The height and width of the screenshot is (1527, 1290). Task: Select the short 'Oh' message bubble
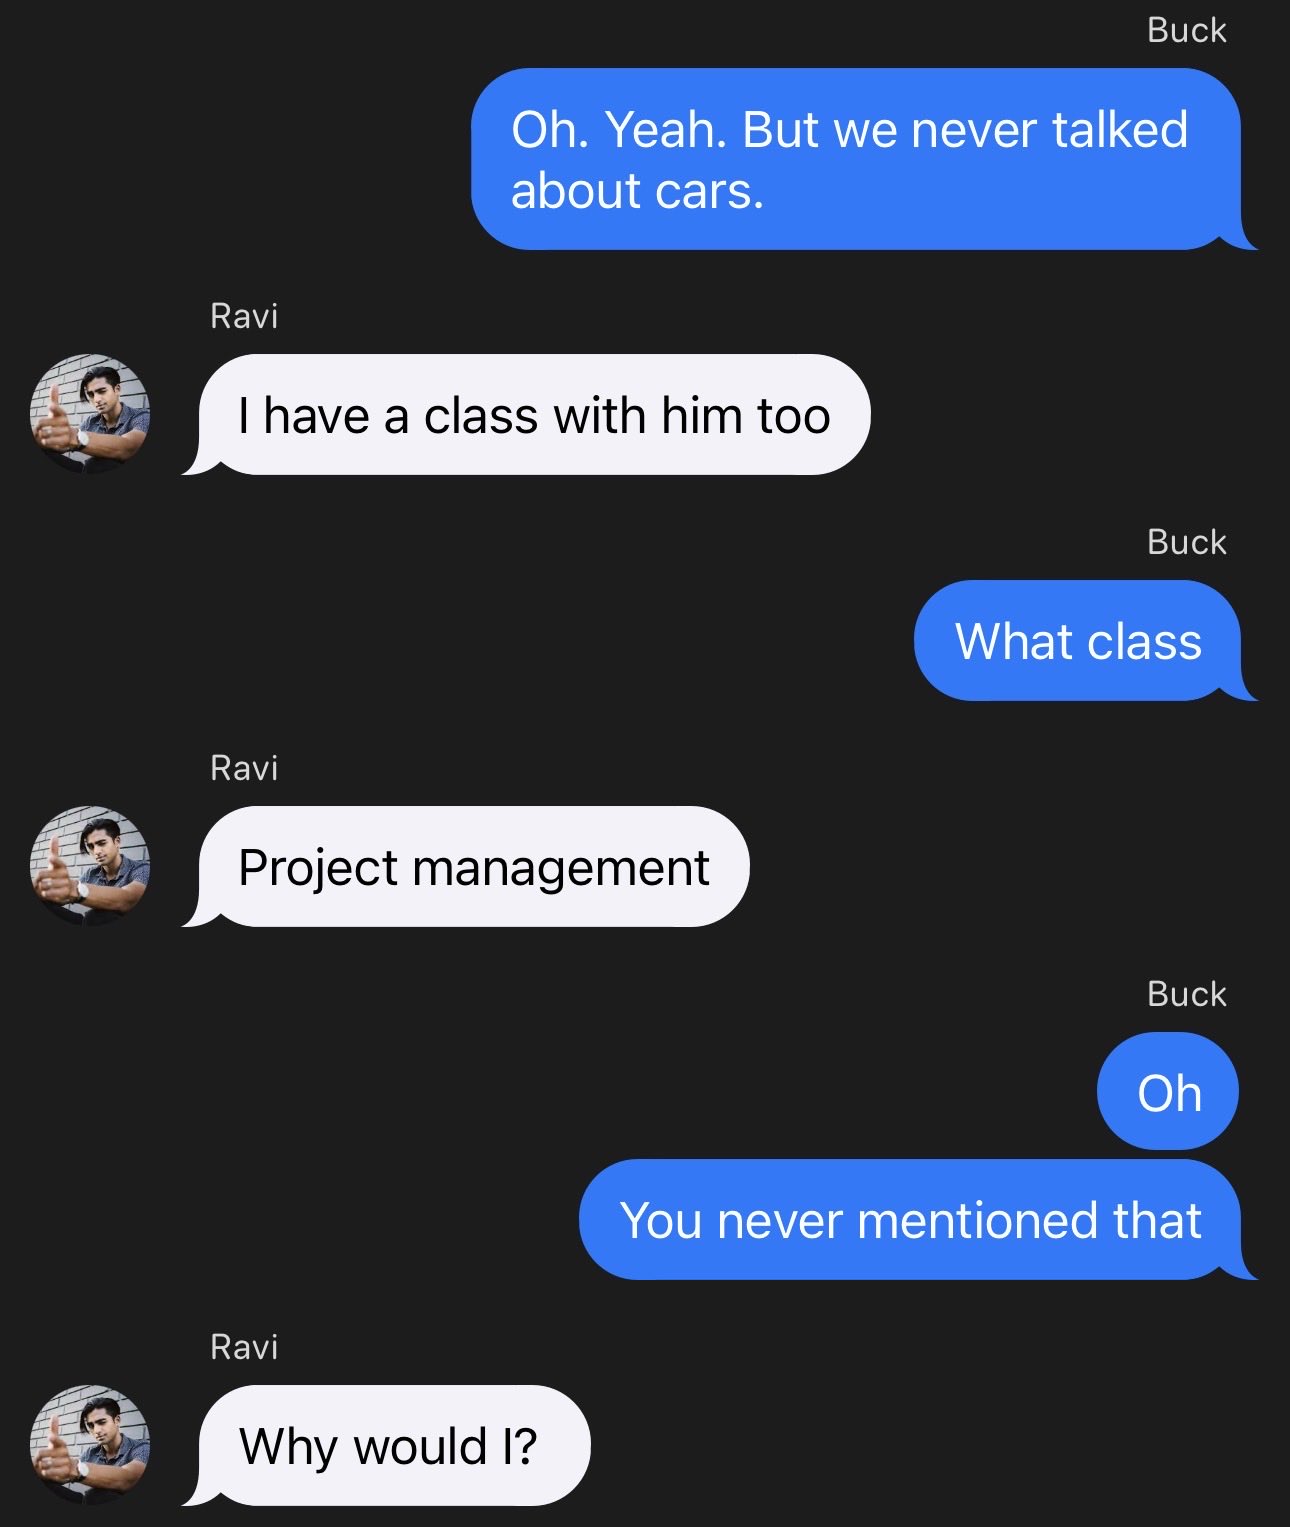1168,1092
